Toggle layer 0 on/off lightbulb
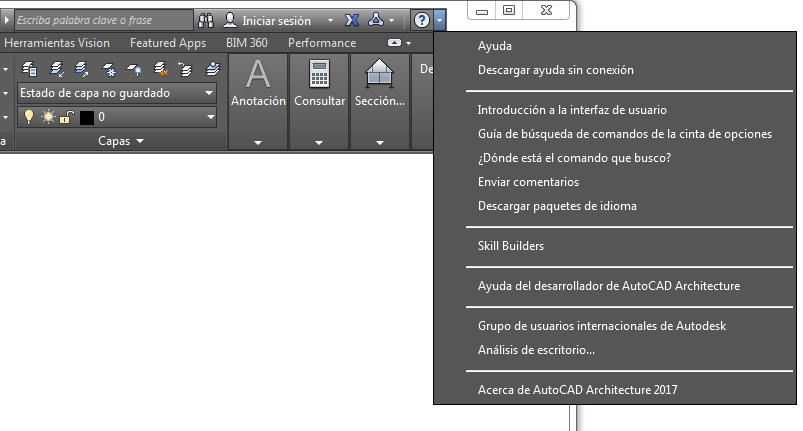Image resolution: width=803 pixels, height=431 pixels. (x=29, y=117)
